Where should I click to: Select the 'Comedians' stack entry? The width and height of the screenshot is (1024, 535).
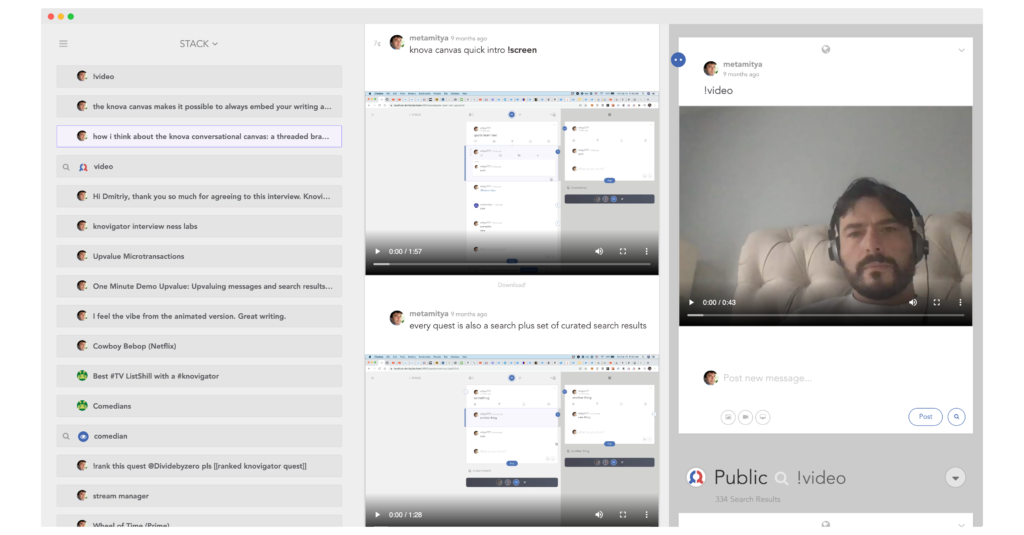[199, 406]
